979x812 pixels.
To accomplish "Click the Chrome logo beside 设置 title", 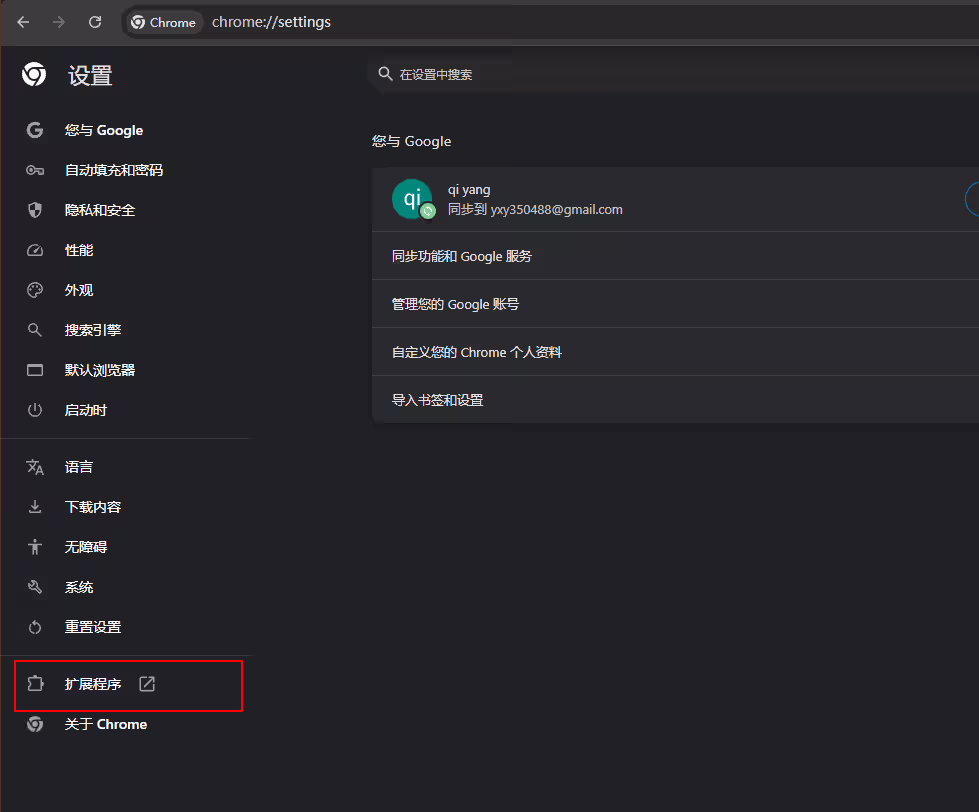I will pyautogui.click(x=34, y=75).
